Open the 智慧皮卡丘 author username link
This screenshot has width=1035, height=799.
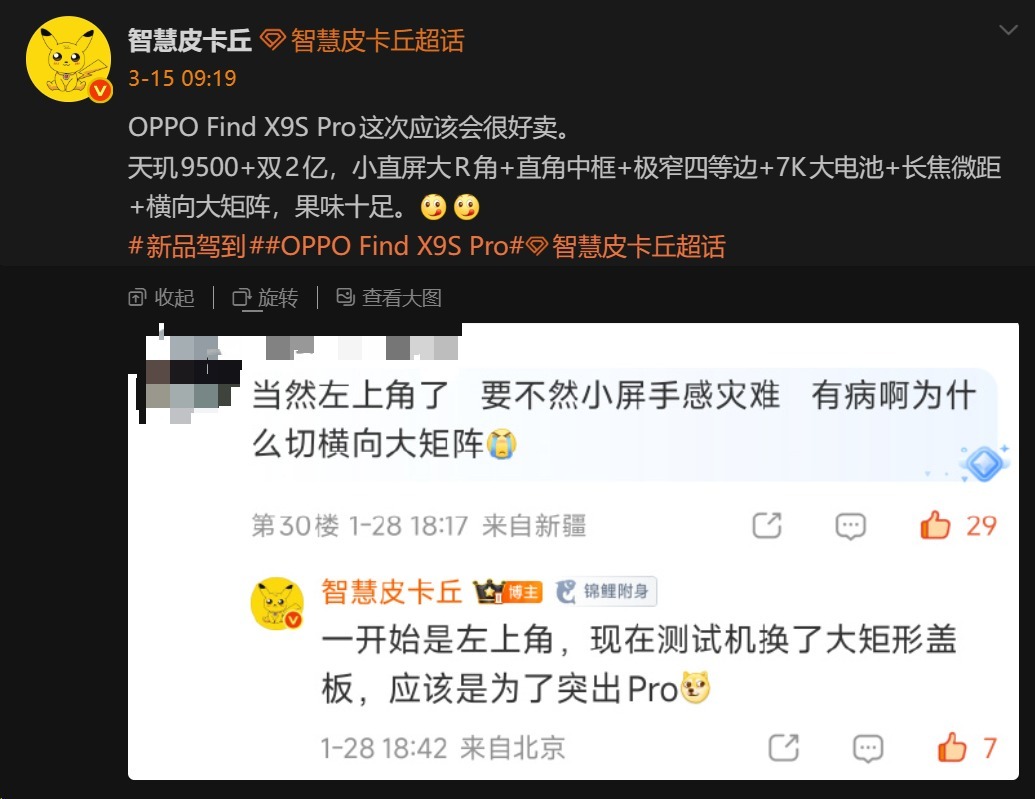click(x=189, y=40)
